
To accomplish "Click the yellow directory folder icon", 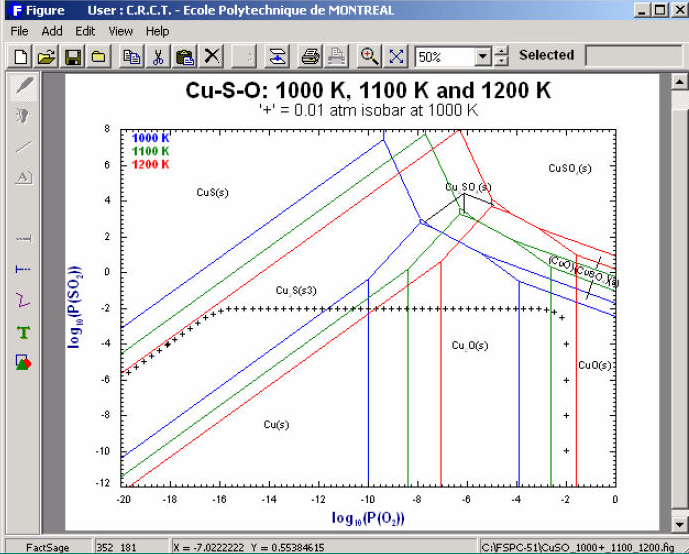I will coord(98,57).
